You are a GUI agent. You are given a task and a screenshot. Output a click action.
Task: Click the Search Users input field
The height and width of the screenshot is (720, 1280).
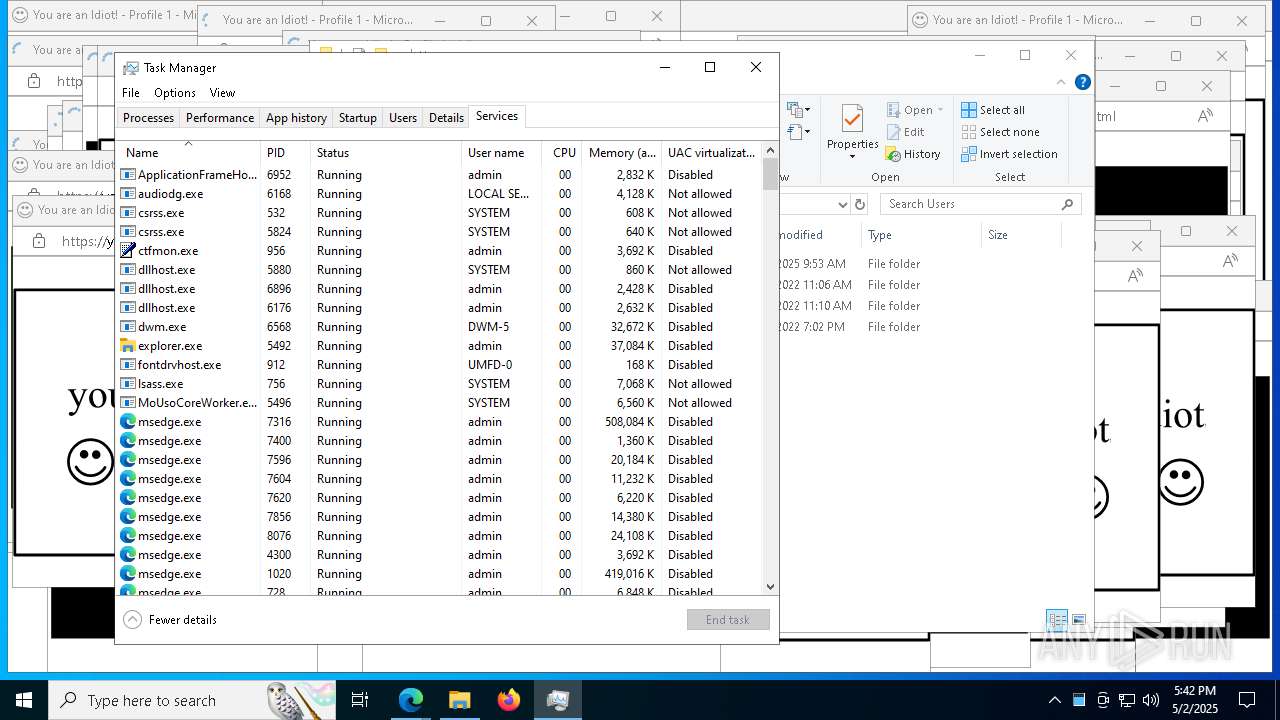point(980,204)
